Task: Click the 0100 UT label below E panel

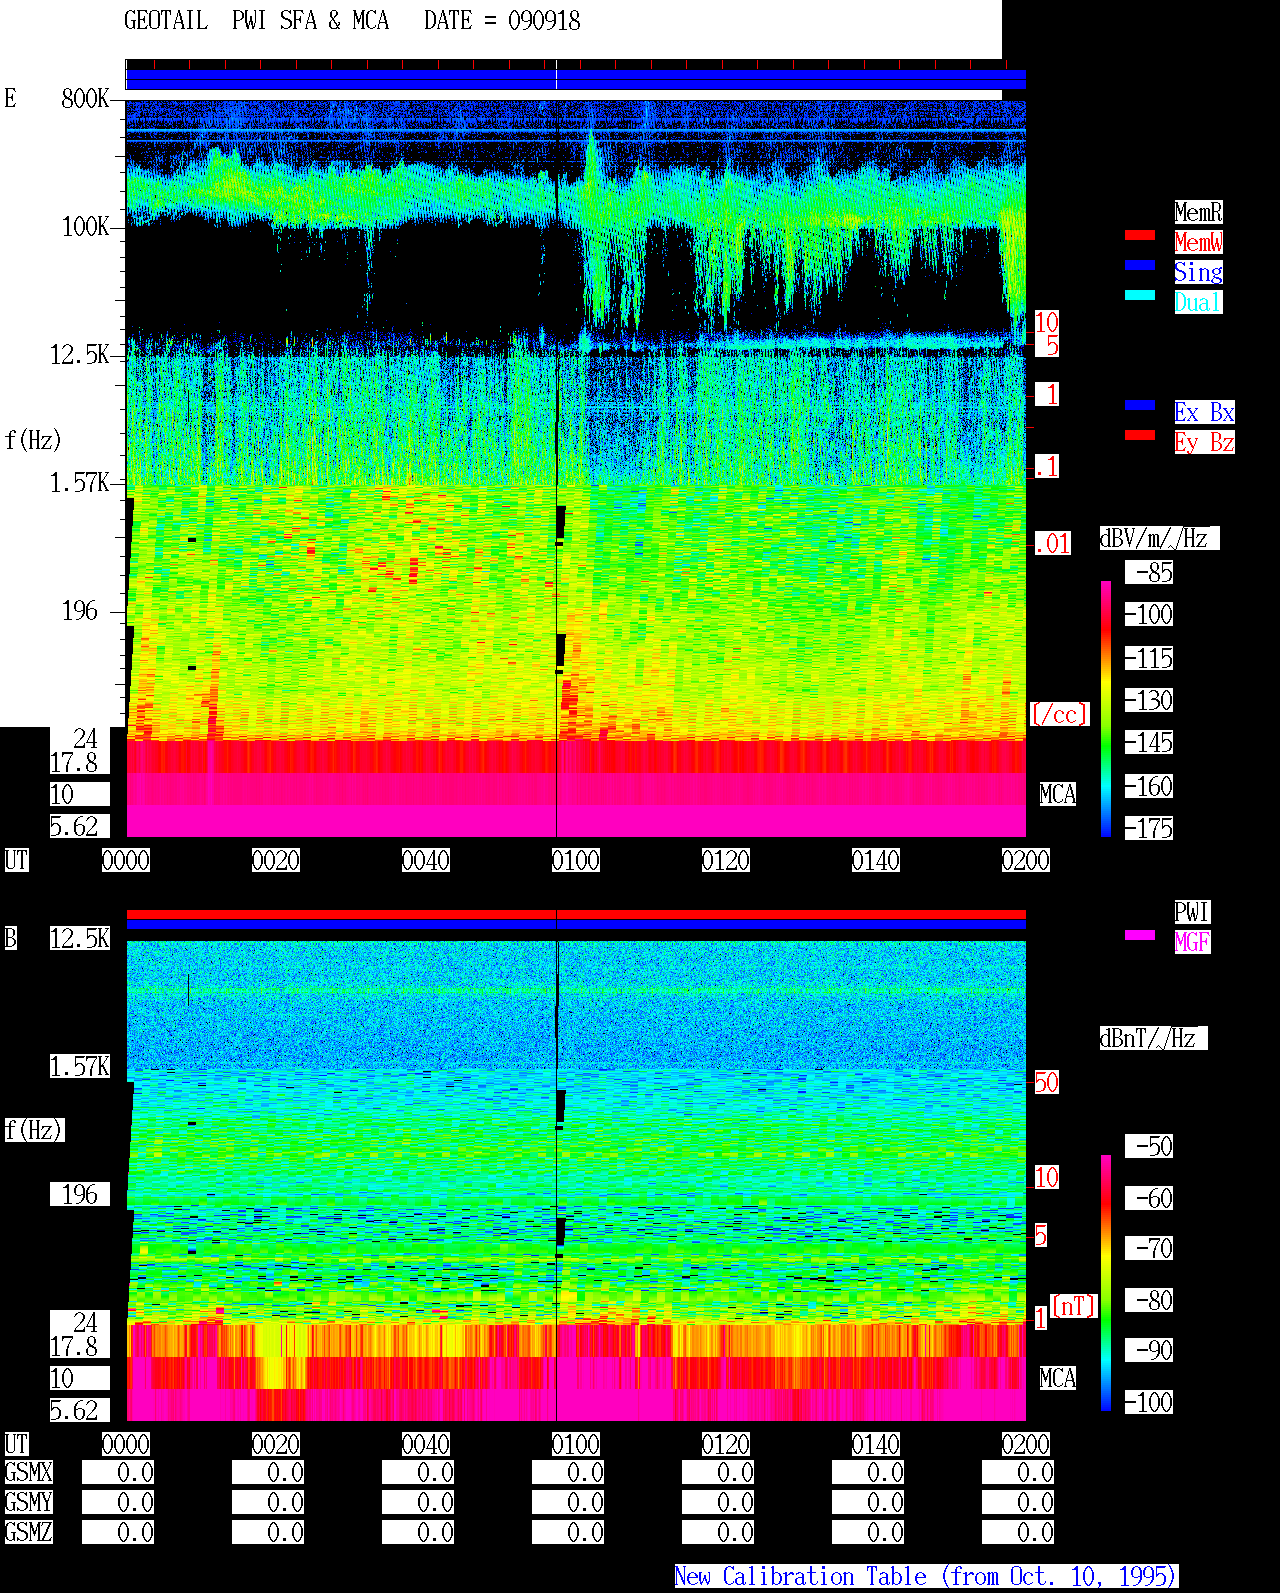Action: [576, 860]
